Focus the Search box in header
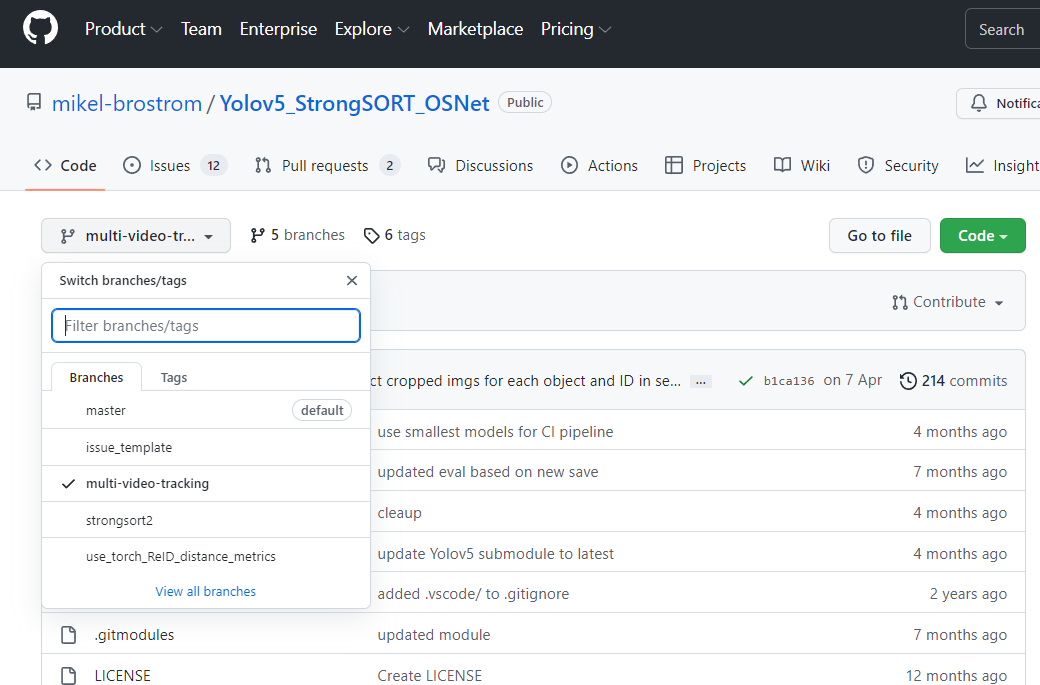 1002,29
